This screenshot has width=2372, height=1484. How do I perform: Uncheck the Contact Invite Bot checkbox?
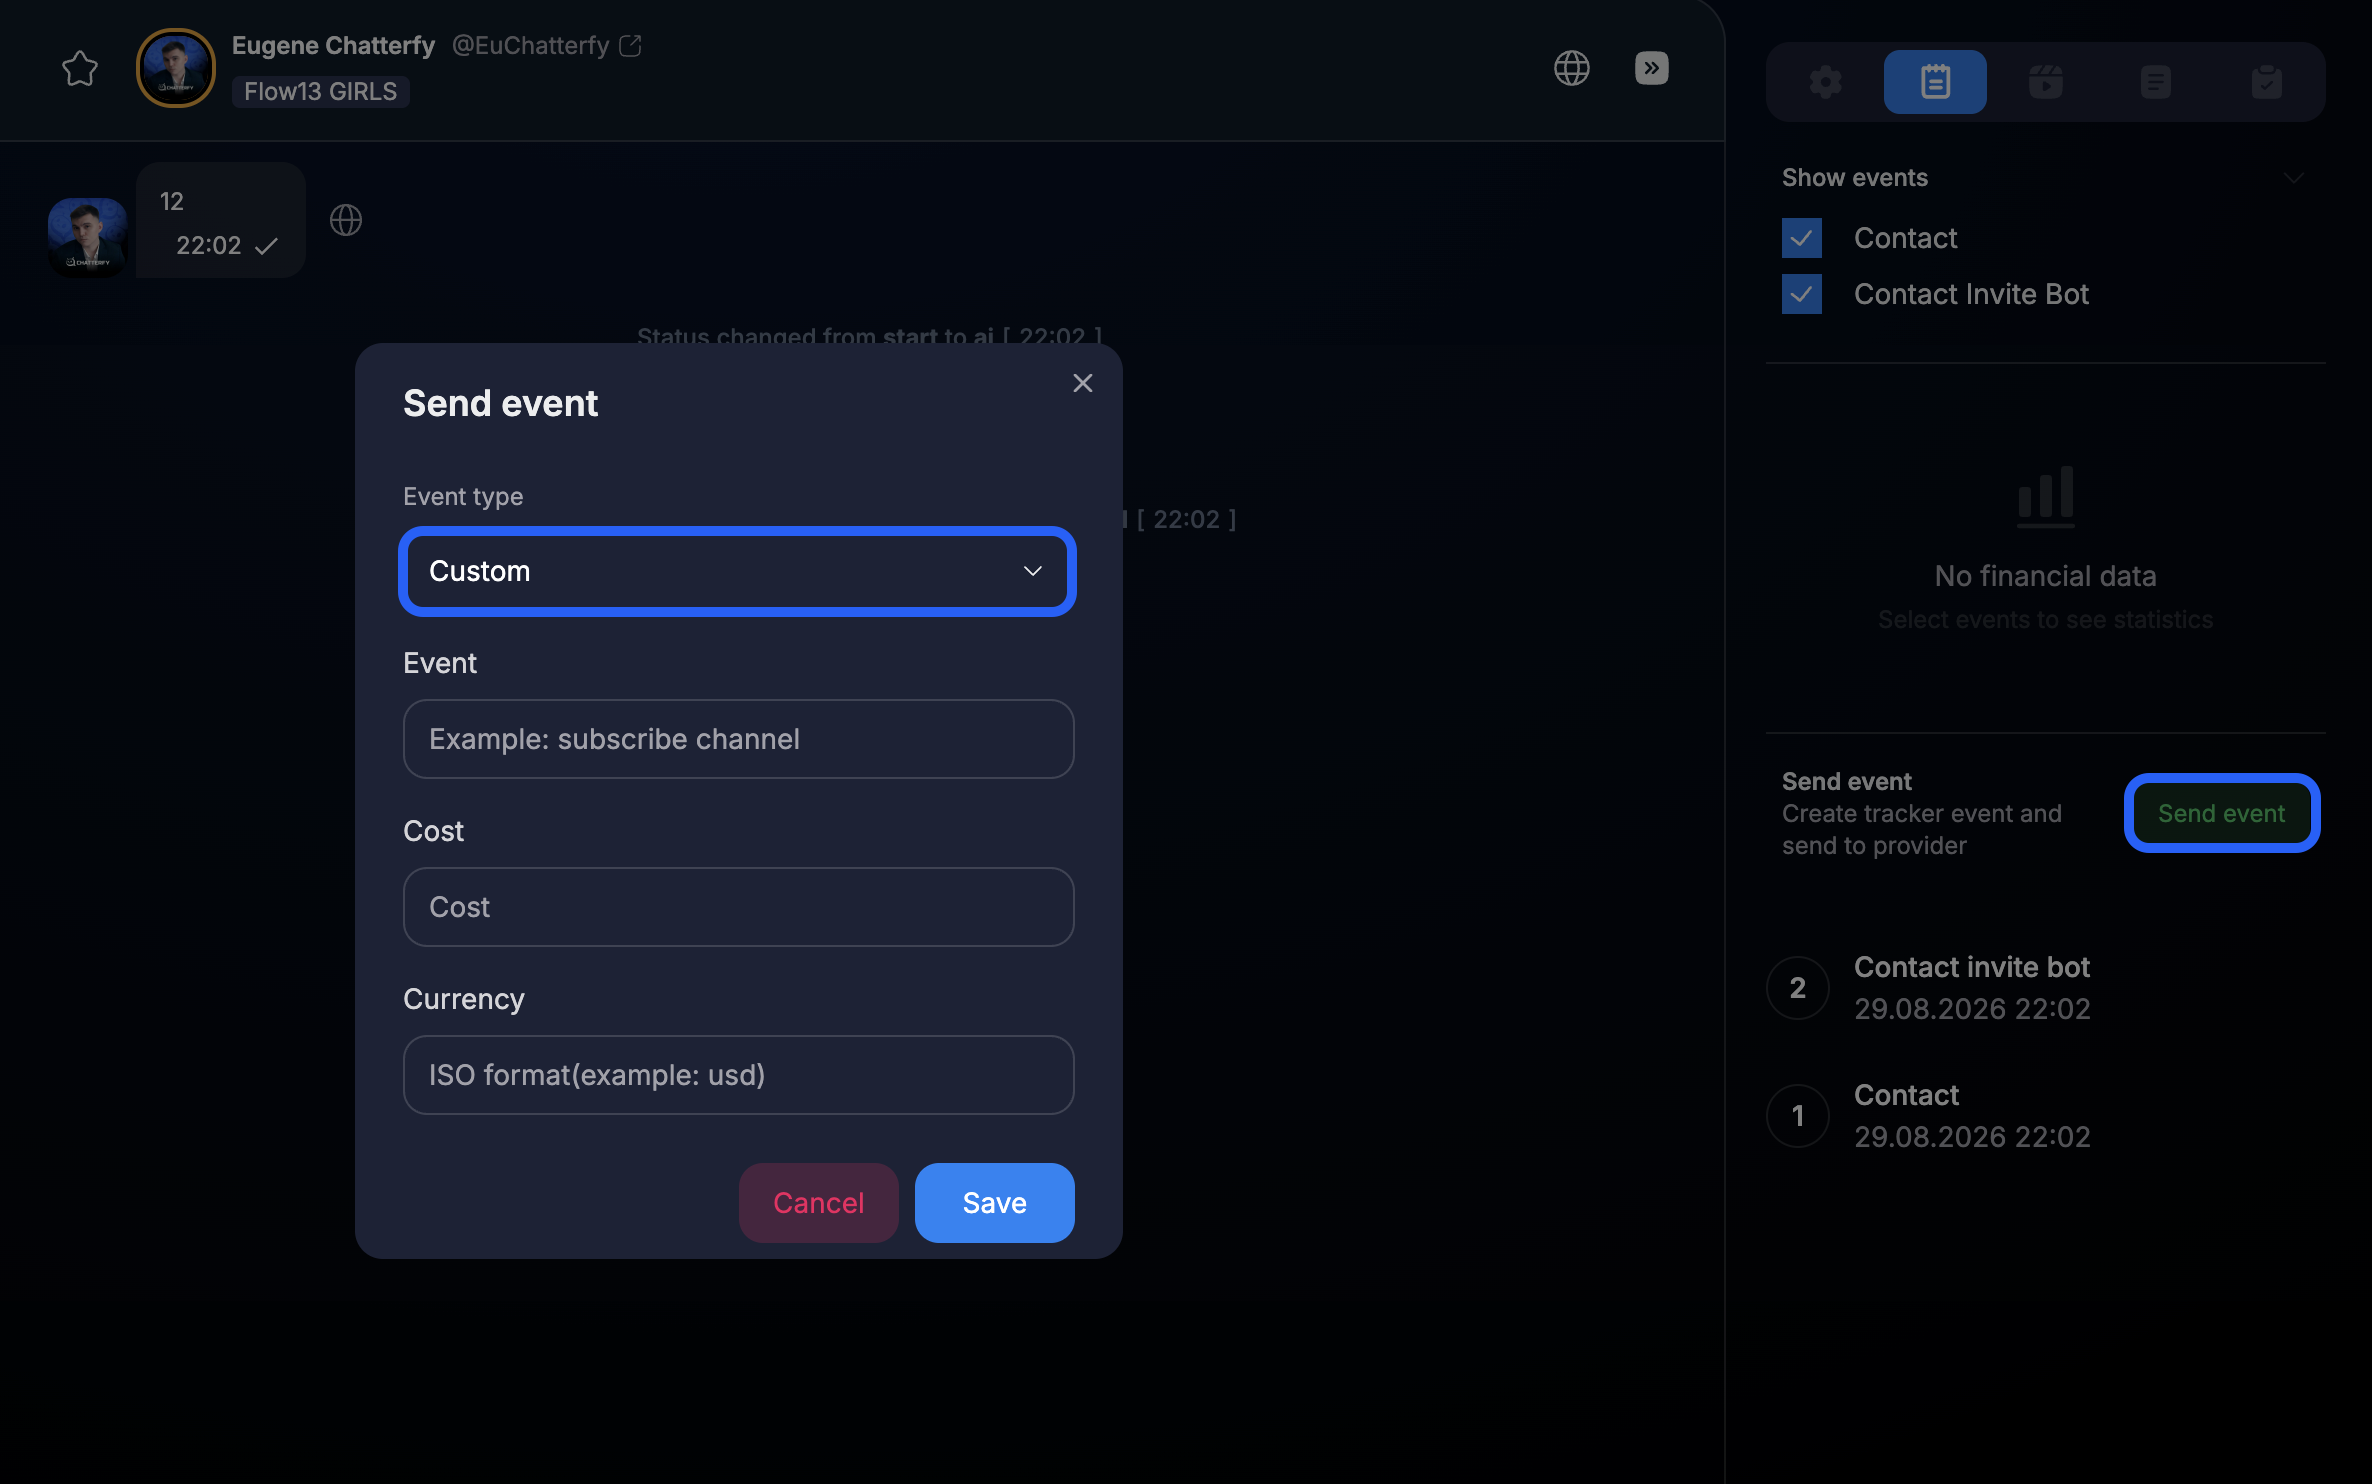point(1802,294)
